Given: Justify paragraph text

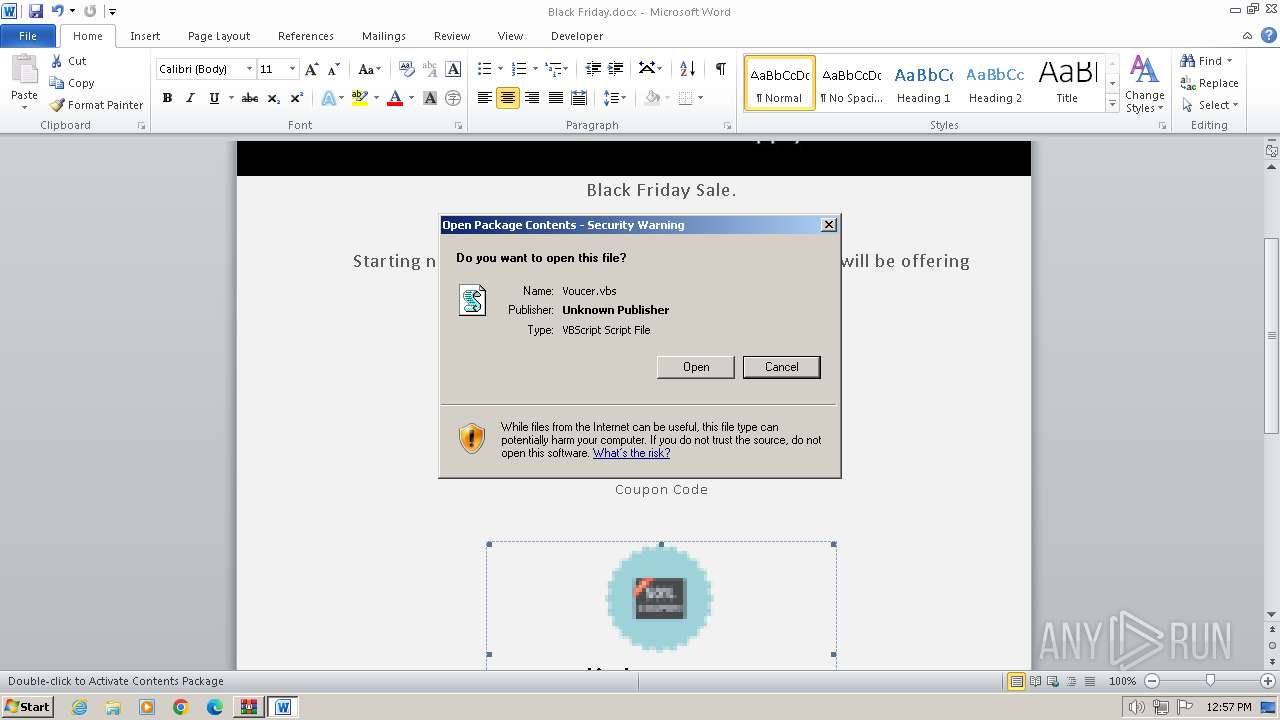Looking at the screenshot, I should click(555, 98).
